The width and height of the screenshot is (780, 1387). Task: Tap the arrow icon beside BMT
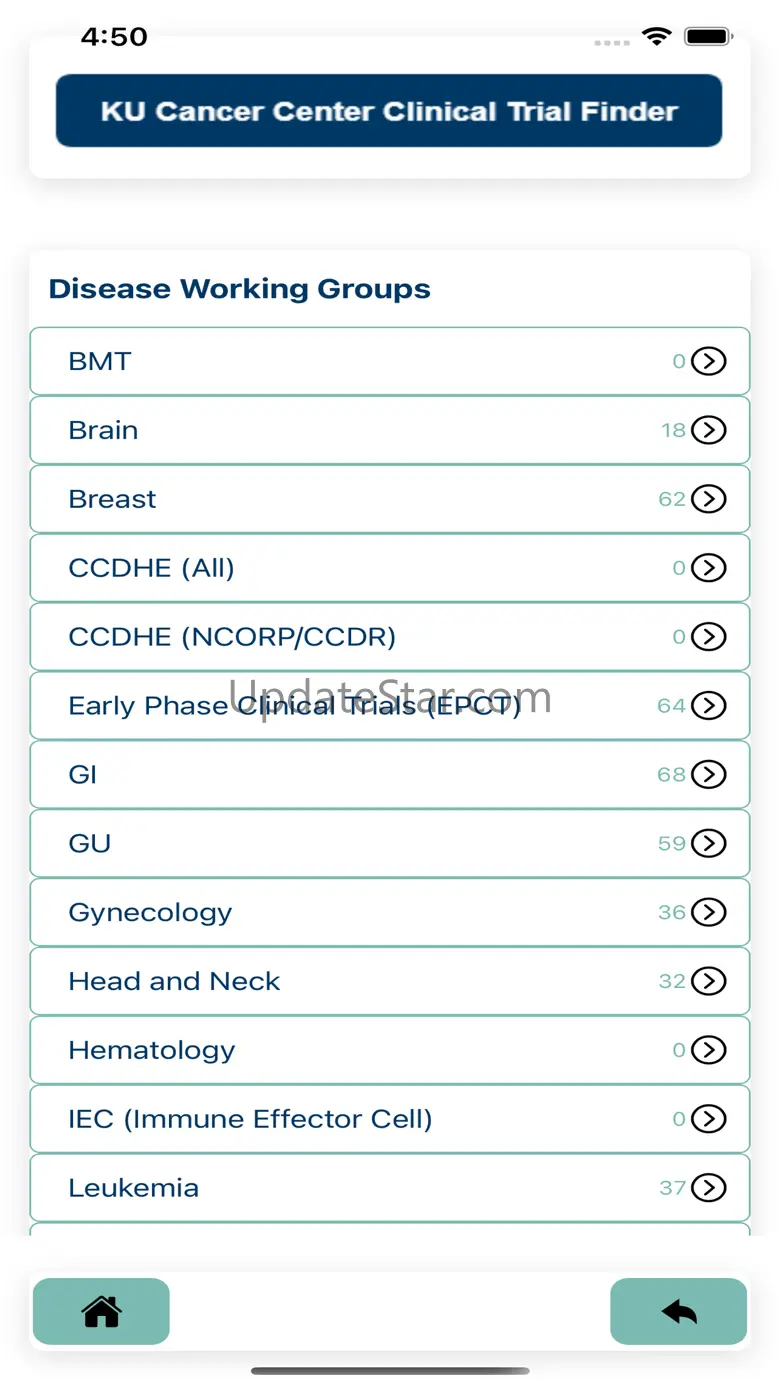pos(709,361)
